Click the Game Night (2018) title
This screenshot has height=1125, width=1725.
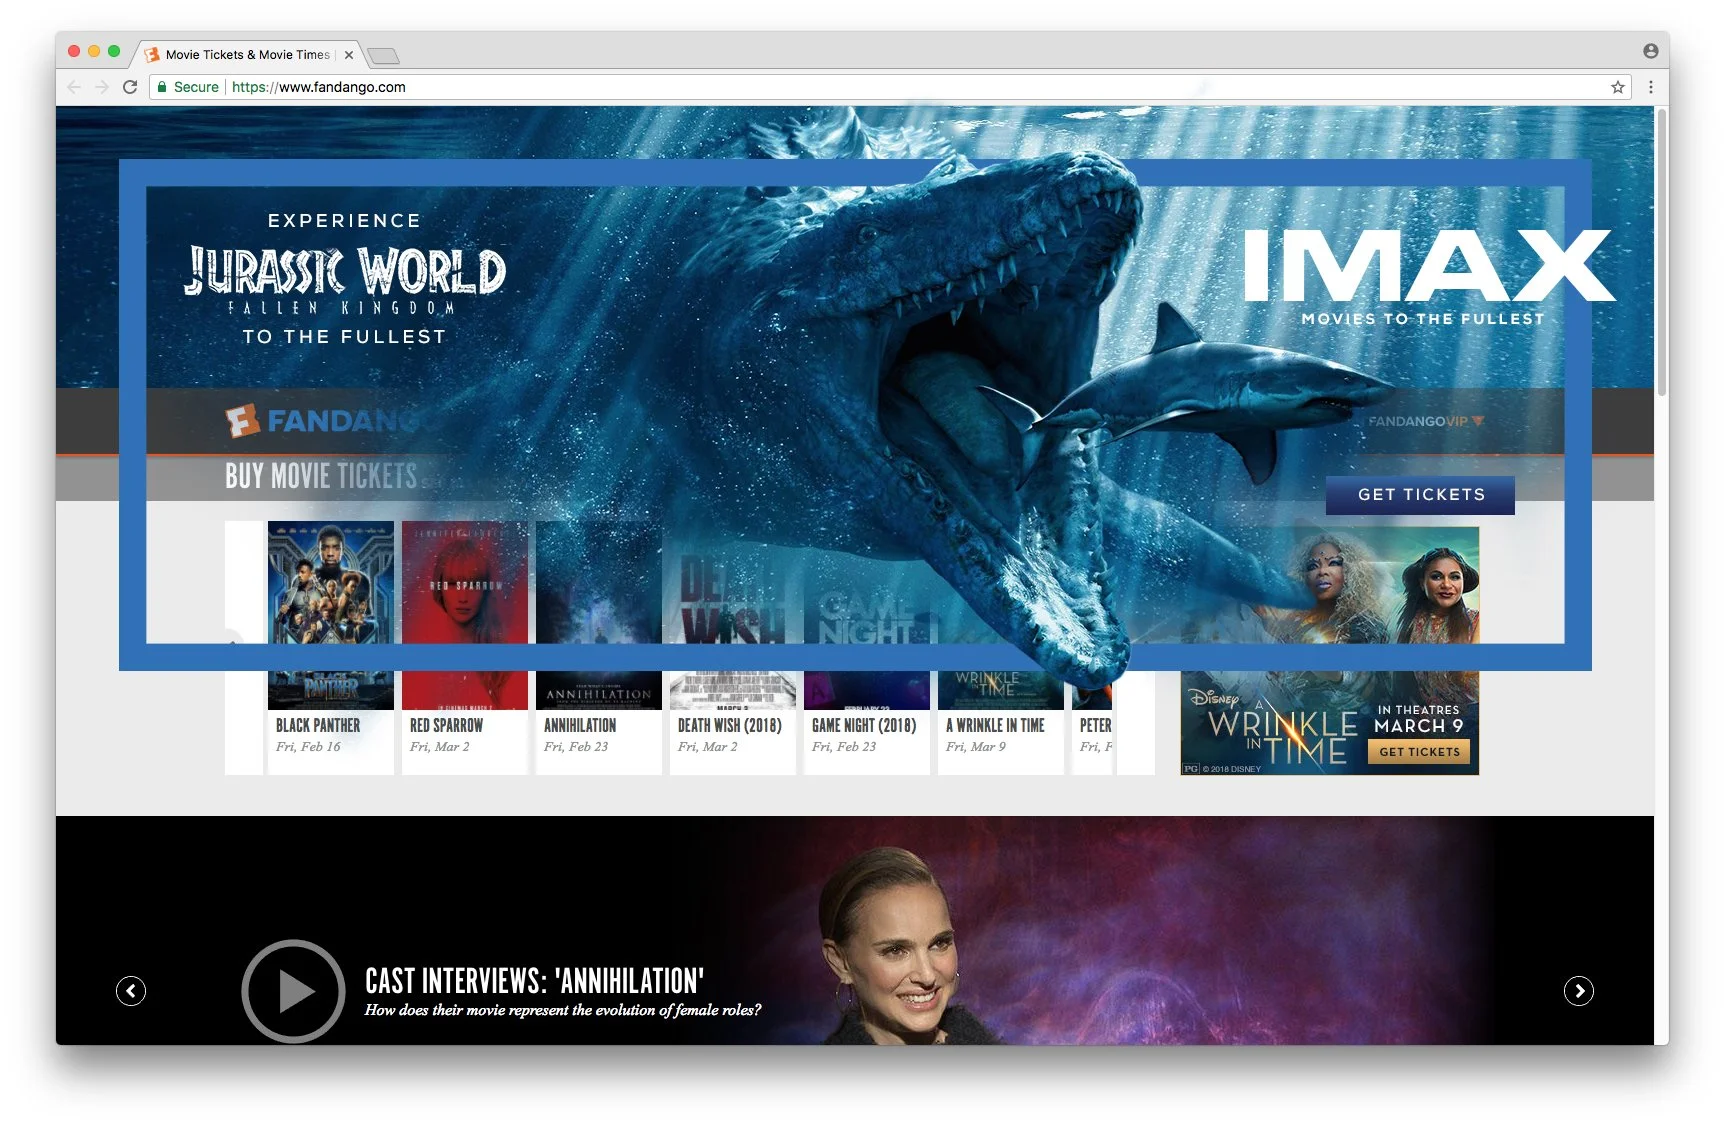coord(864,726)
